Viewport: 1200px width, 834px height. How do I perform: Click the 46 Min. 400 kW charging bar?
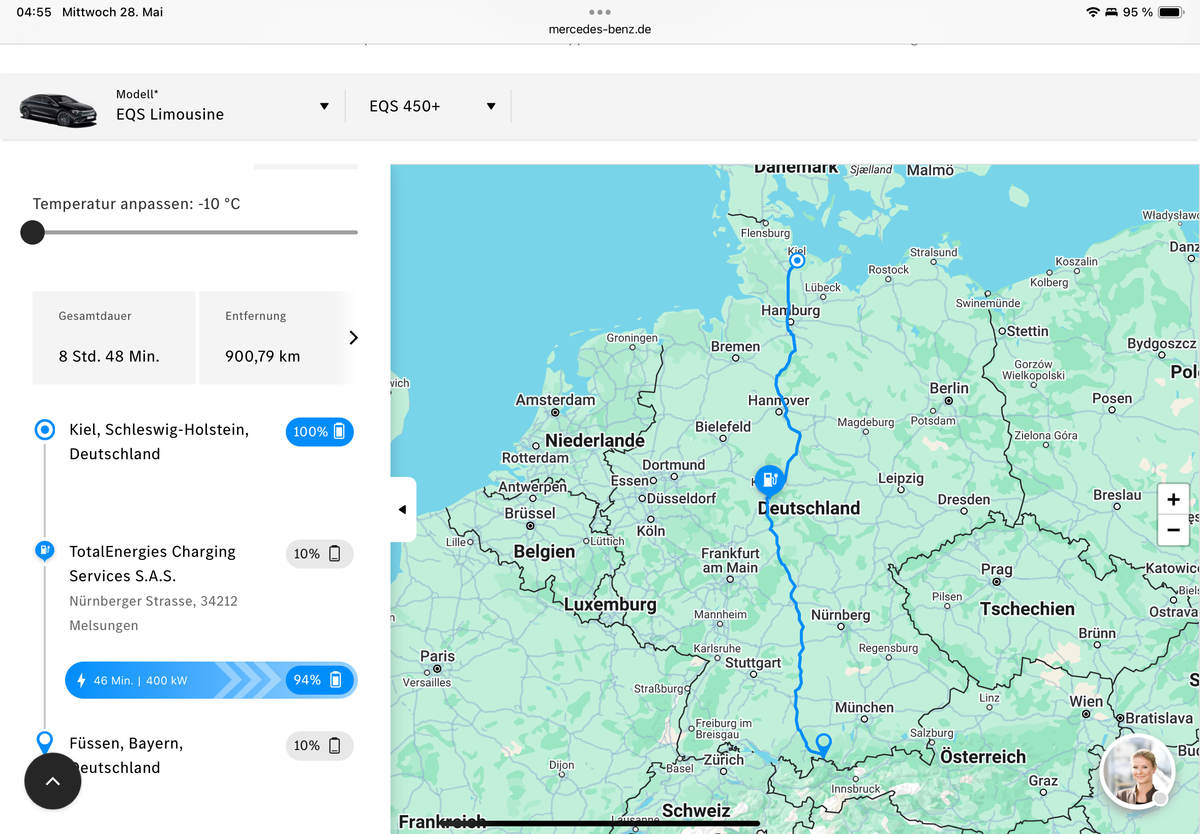click(211, 680)
